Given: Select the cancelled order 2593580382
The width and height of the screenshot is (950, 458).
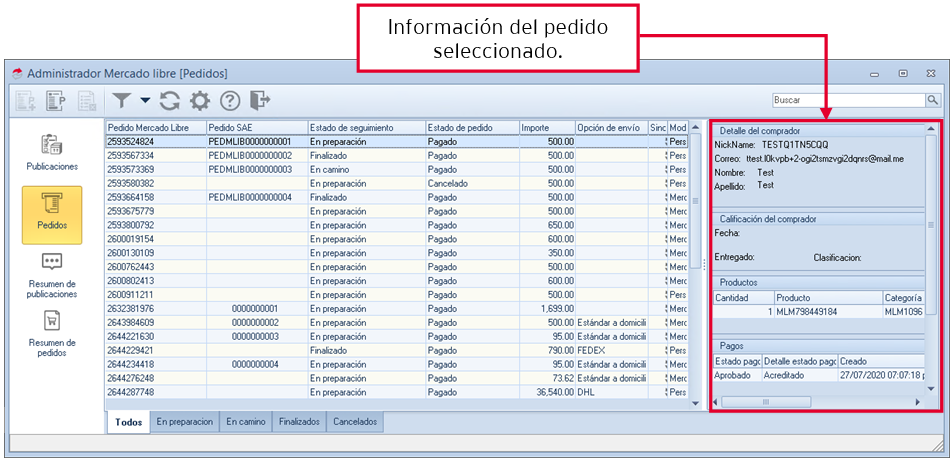Looking at the screenshot, I should [397, 183].
